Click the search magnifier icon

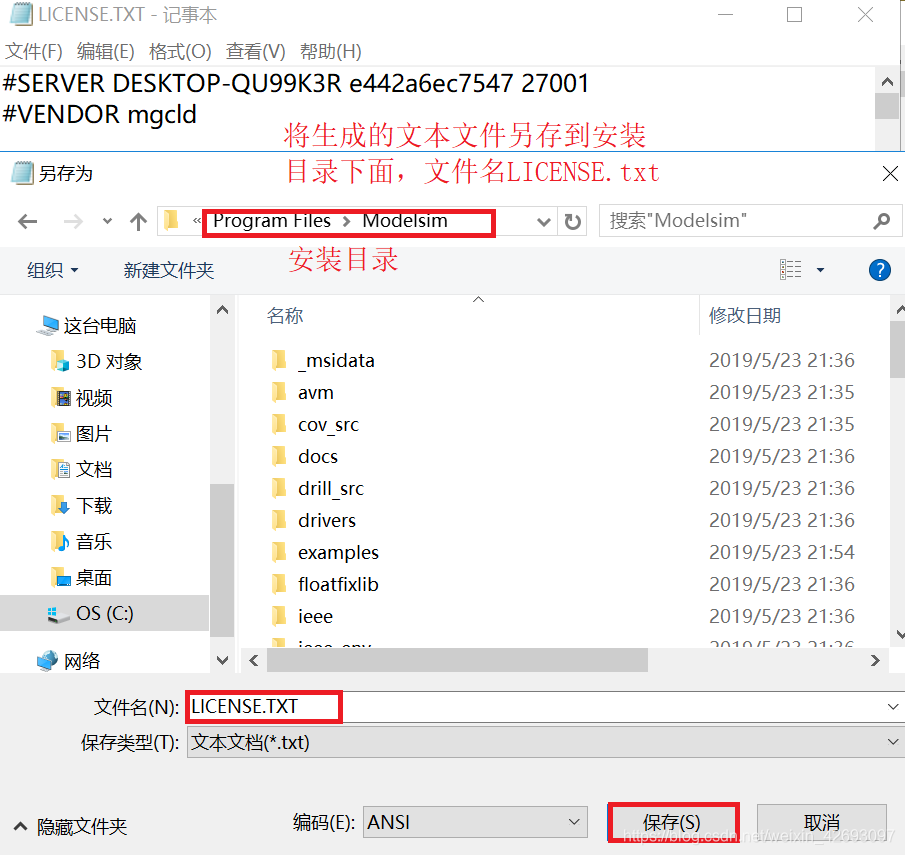click(881, 220)
